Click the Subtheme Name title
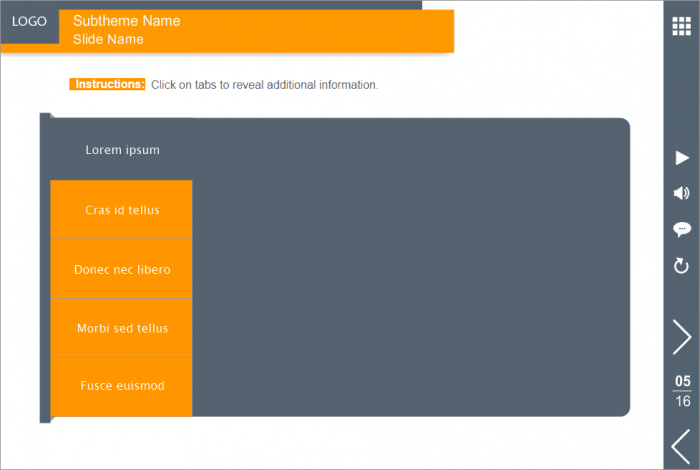Image resolution: width=700 pixels, height=470 pixels. click(x=127, y=21)
